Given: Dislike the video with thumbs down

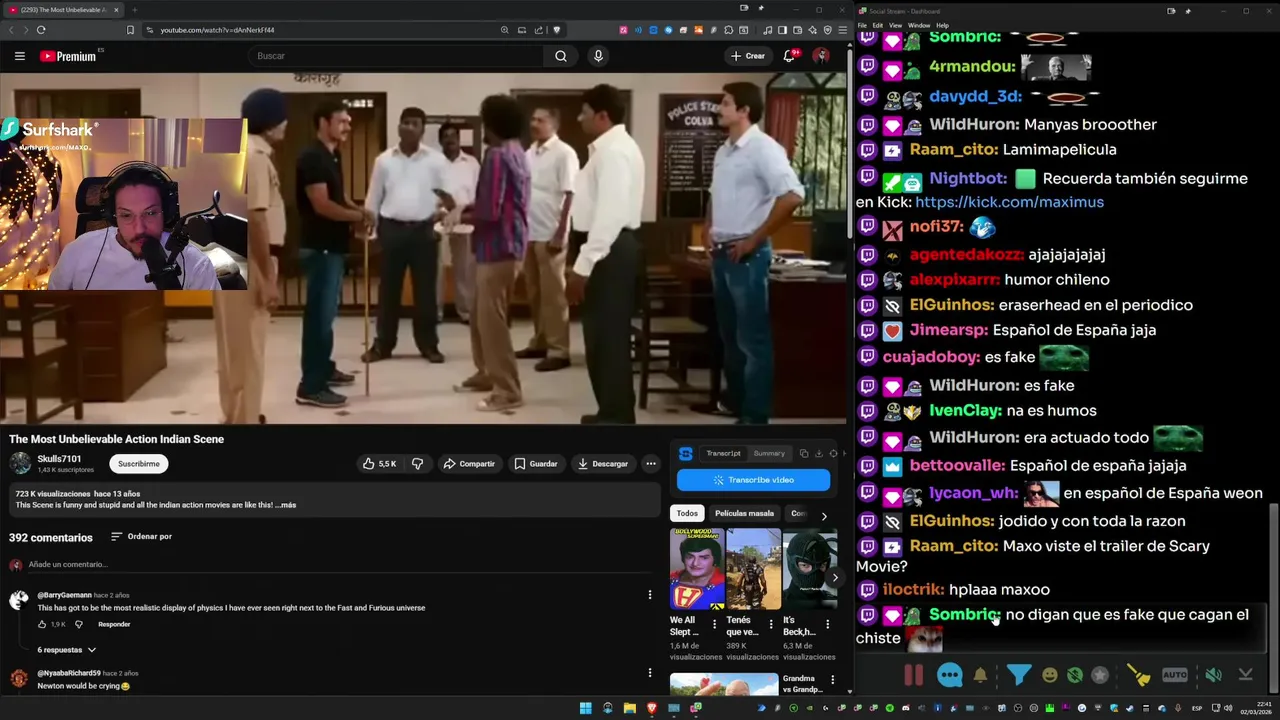Looking at the screenshot, I should coord(417,464).
